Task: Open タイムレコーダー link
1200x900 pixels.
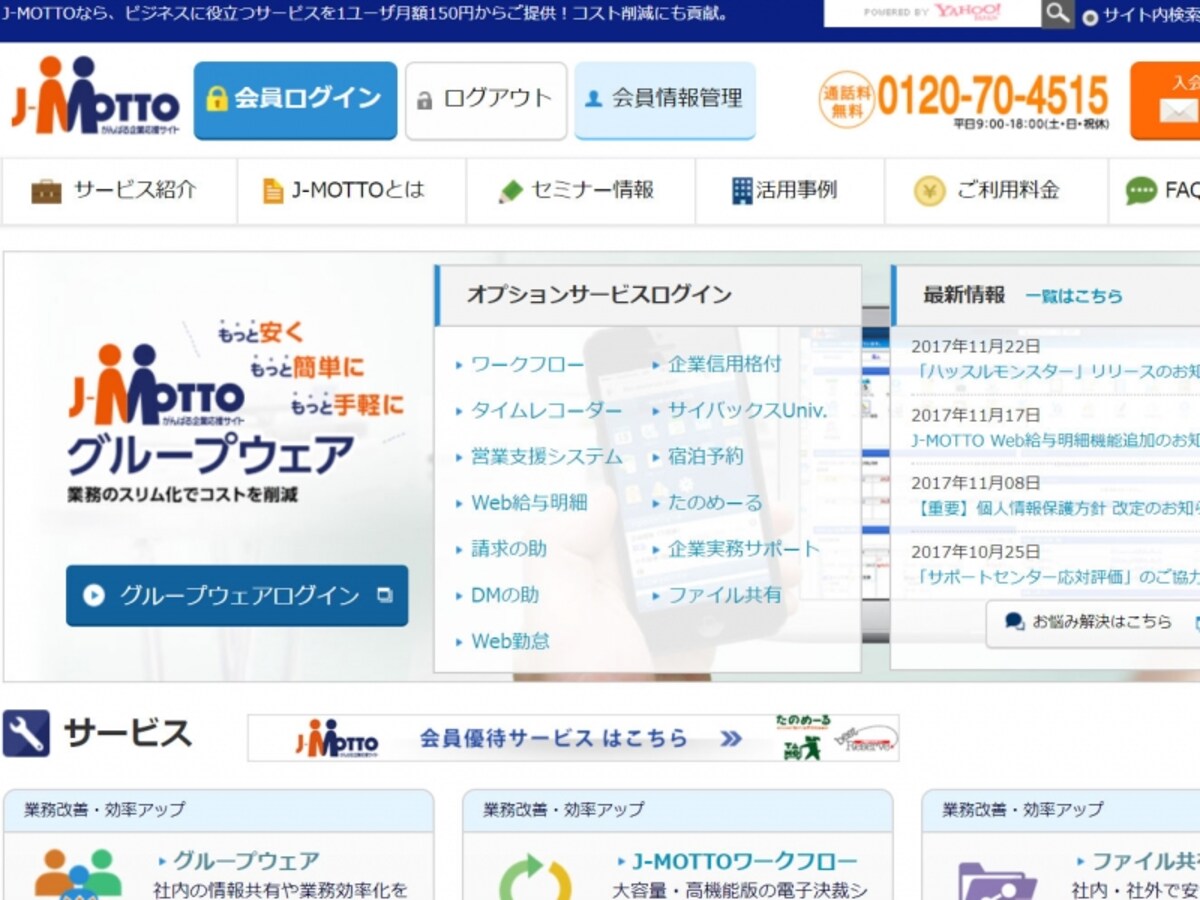Action: (x=546, y=411)
